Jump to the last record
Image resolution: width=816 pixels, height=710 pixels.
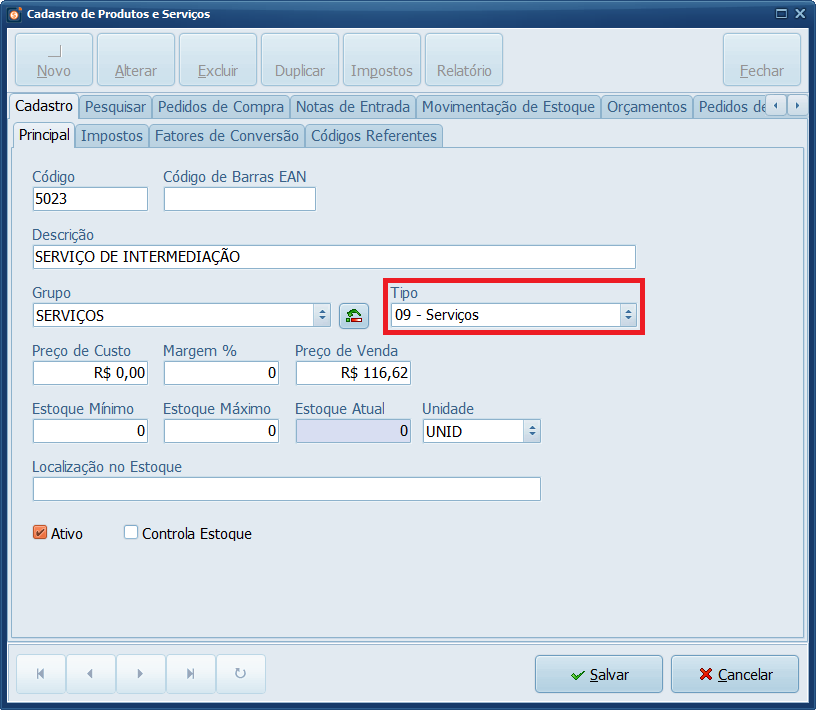coord(191,674)
